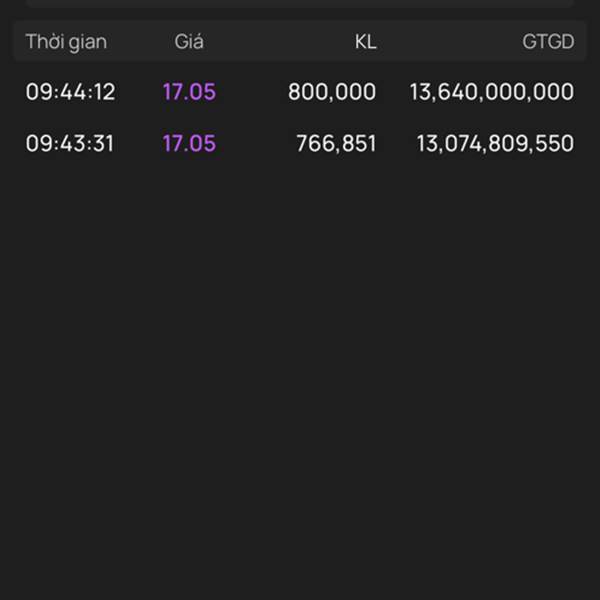Click the GTGD column header
Image resolution: width=600 pixels, height=600 pixels.
[548, 42]
